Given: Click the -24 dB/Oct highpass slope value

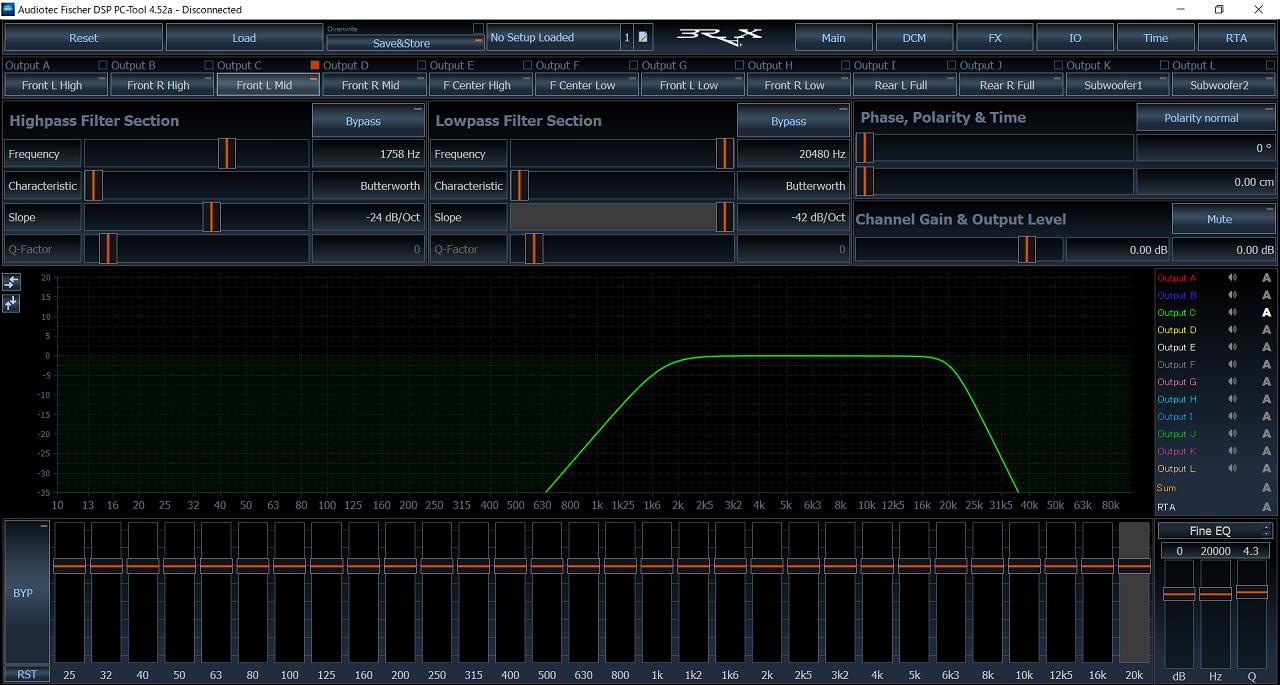Looking at the screenshot, I should [369, 217].
